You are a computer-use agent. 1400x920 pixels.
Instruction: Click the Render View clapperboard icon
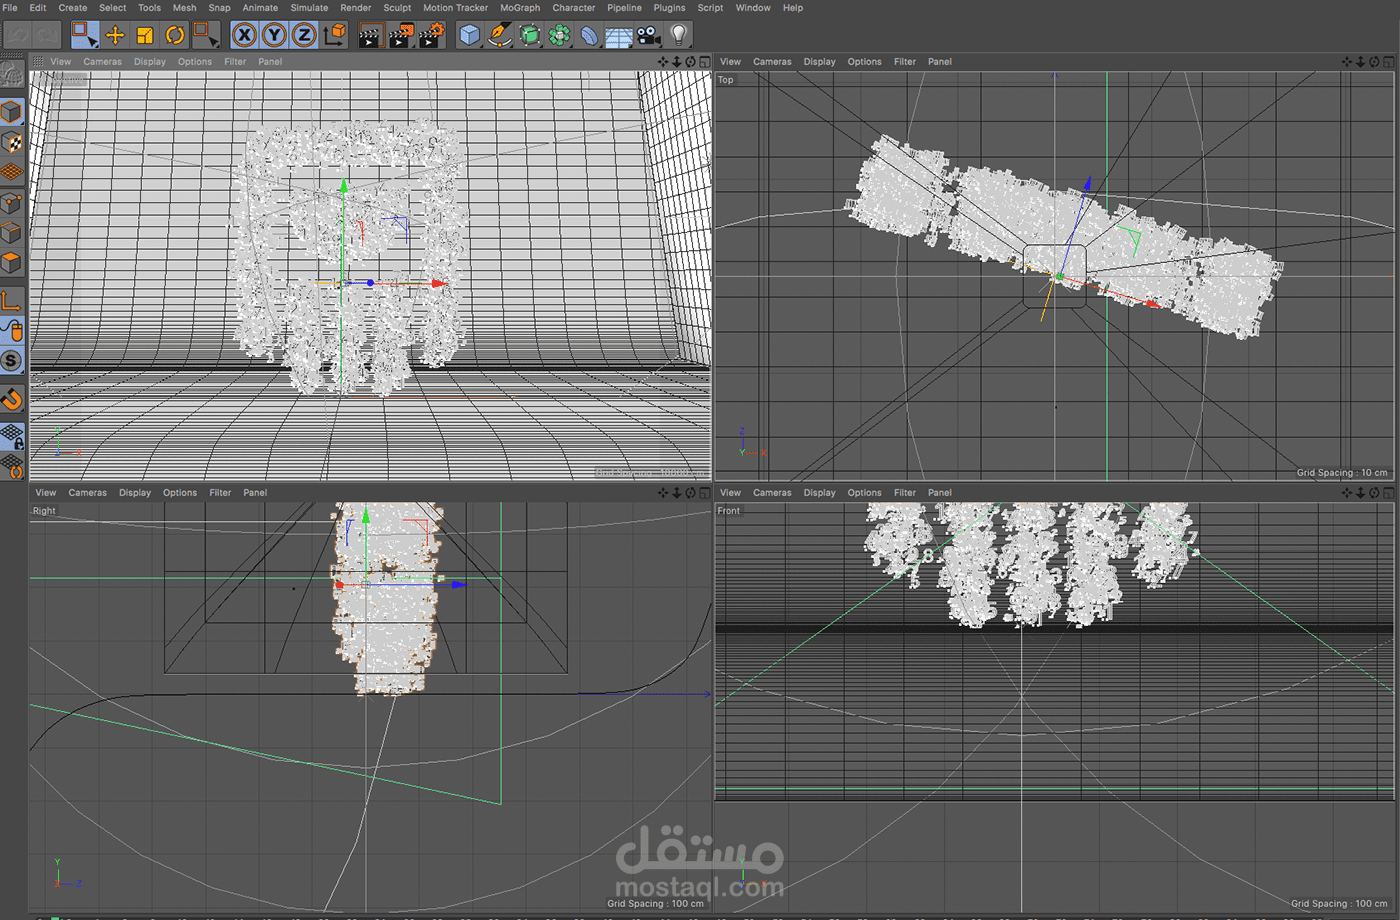click(370, 36)
